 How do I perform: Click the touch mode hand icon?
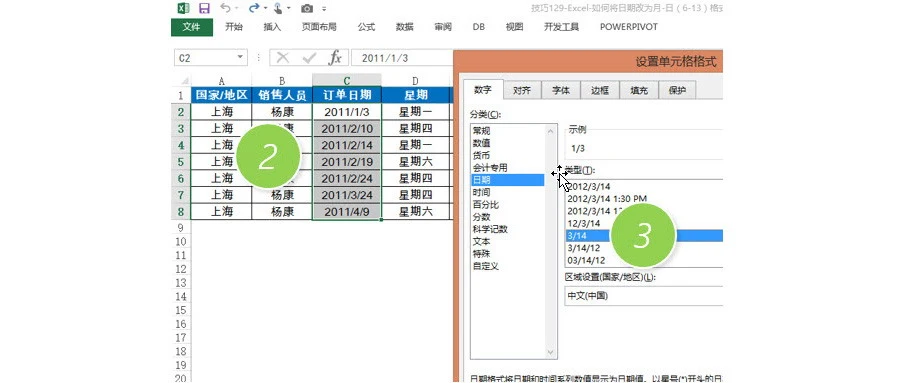[278, 8]
